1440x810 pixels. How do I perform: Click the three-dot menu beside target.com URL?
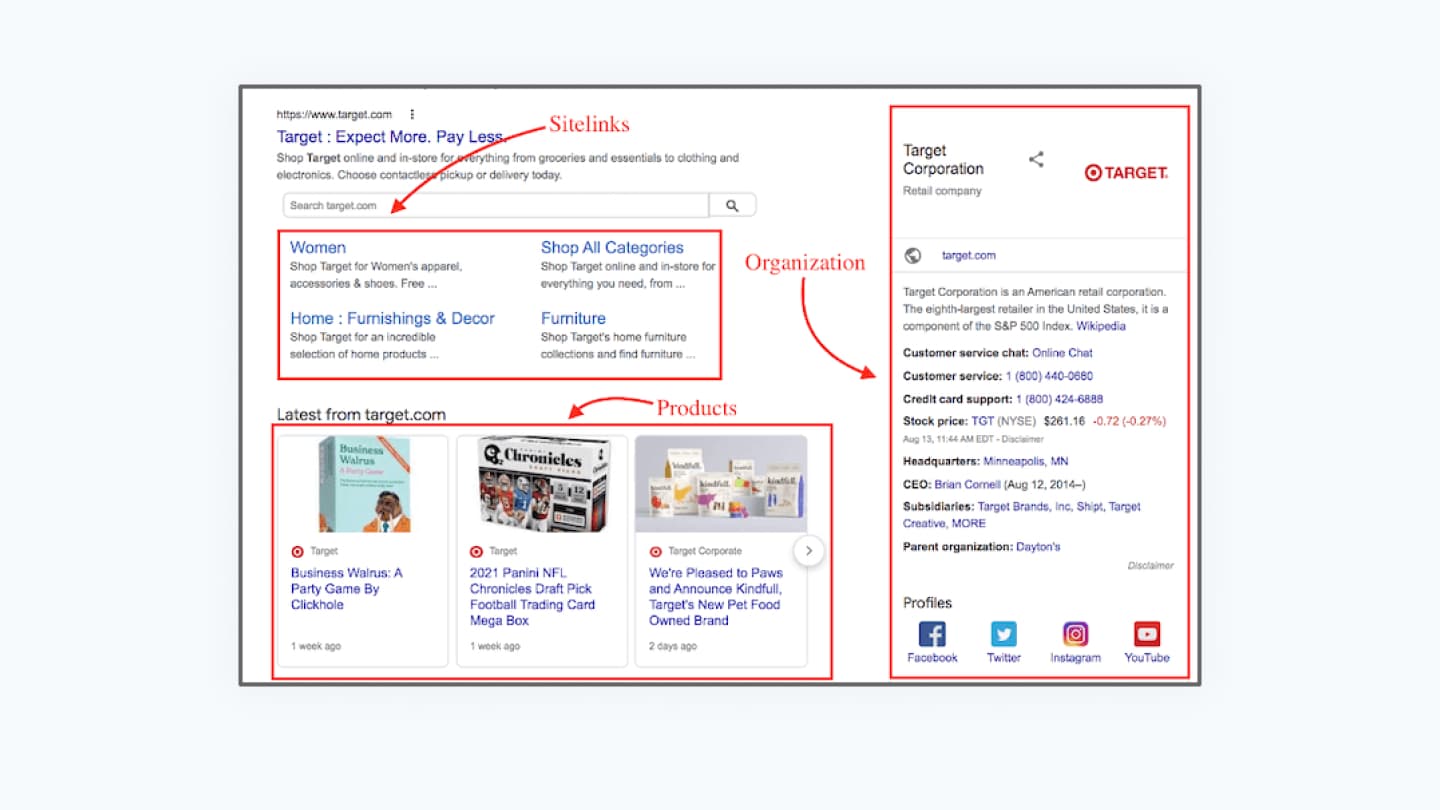412,115
